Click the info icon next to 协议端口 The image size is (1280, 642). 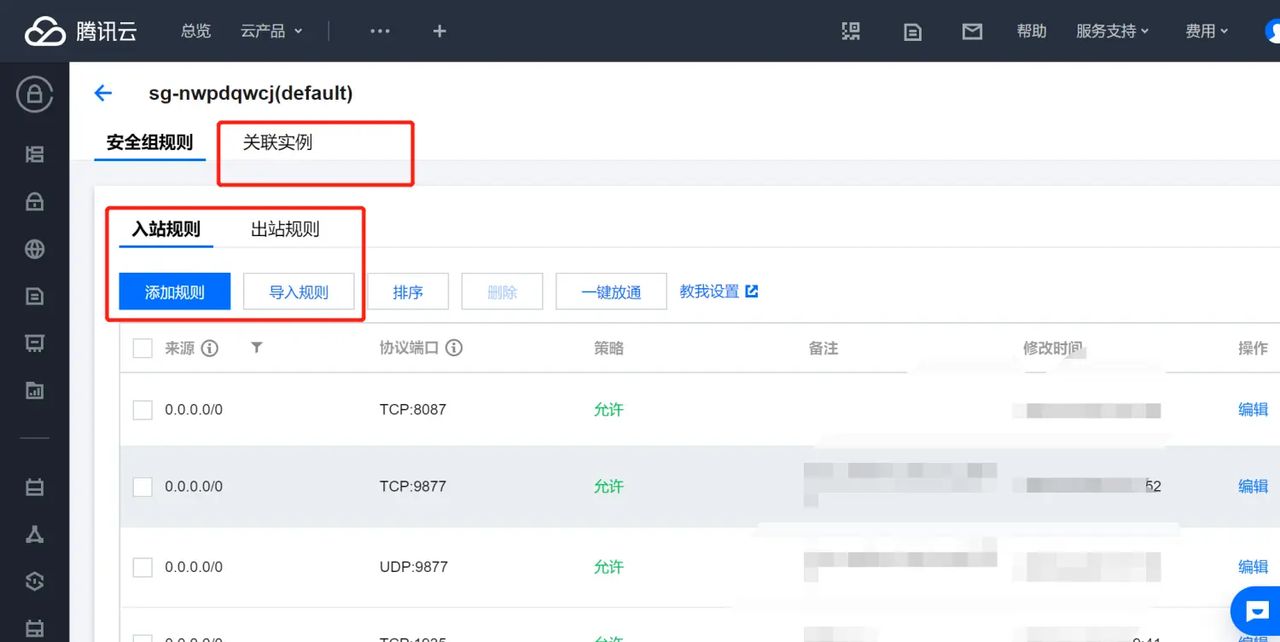point(453,348)
